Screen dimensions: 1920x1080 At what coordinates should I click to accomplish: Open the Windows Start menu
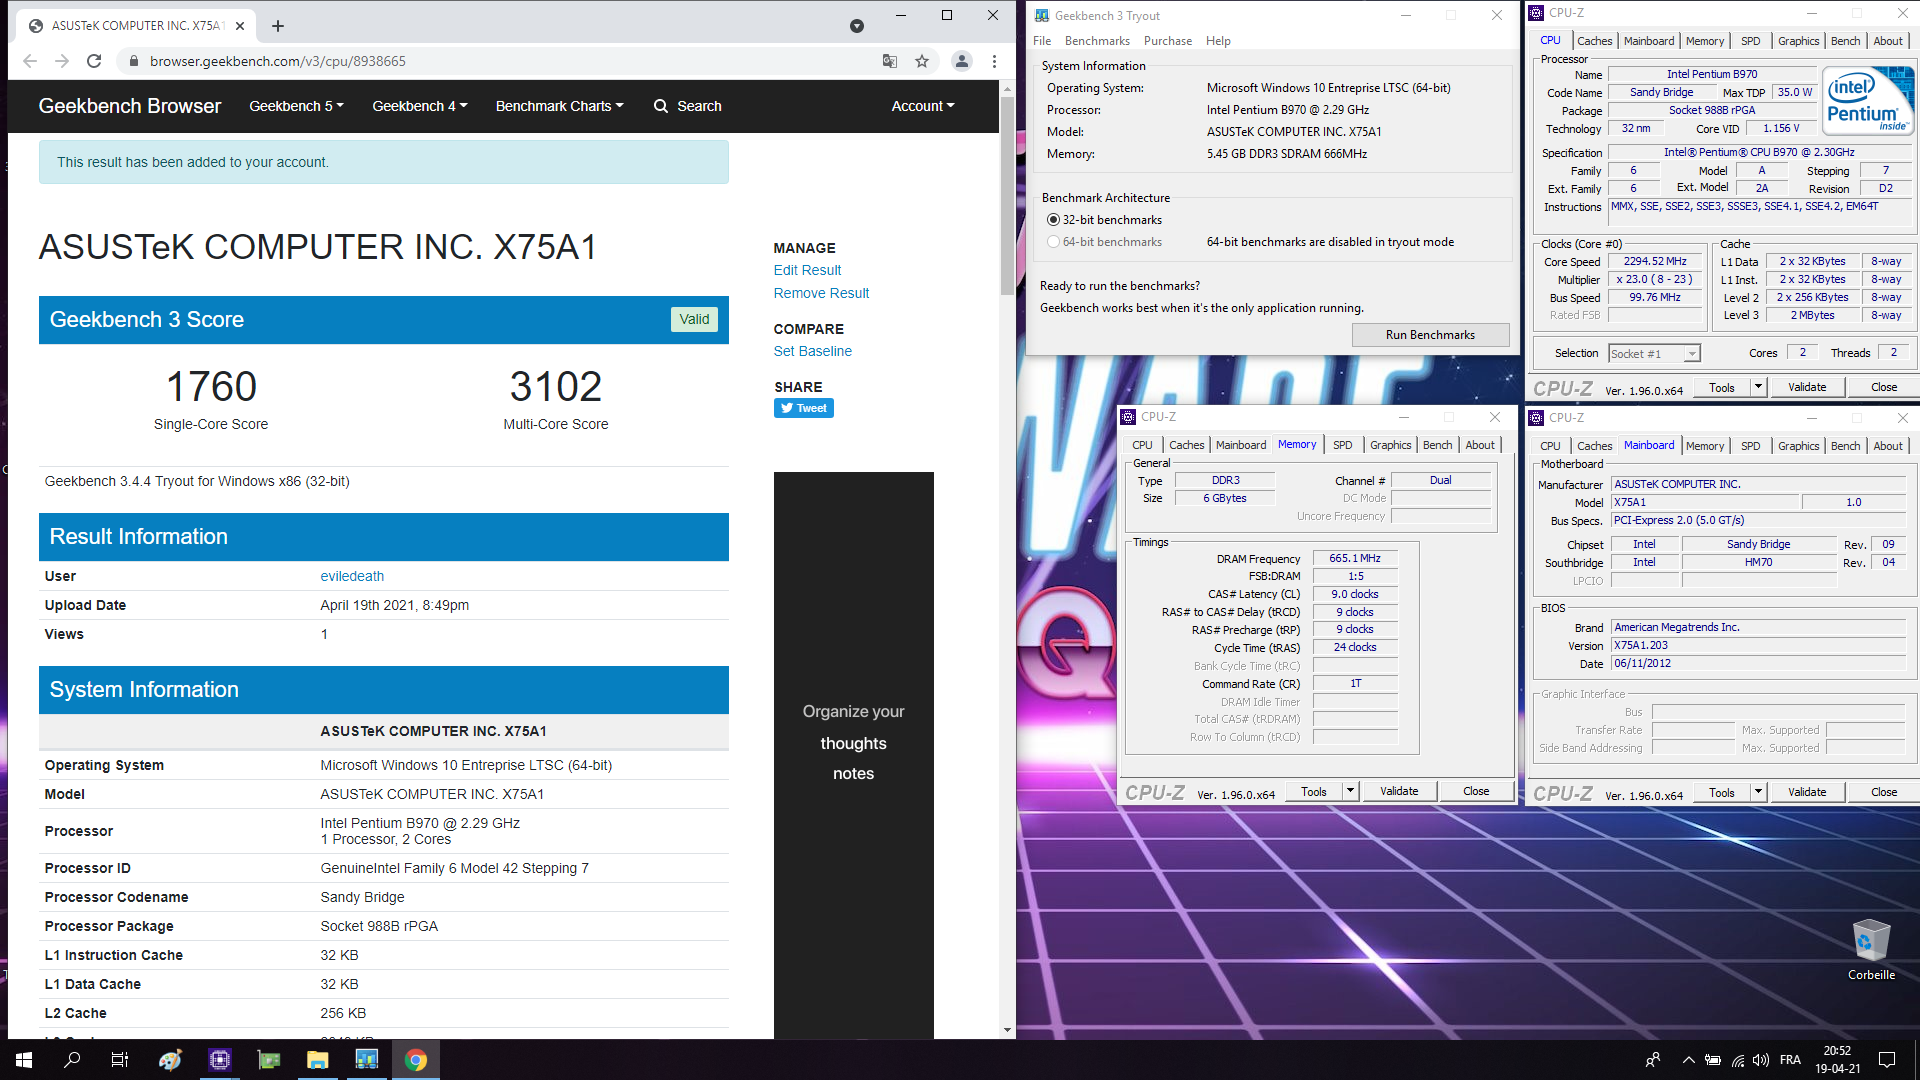click(x=24, y=1060)
